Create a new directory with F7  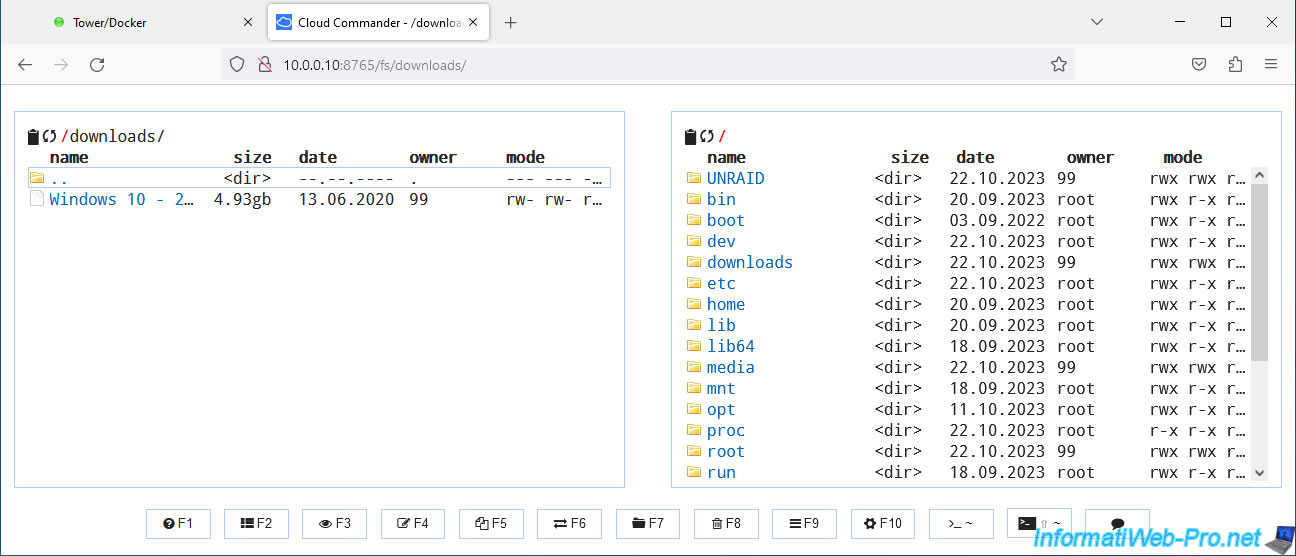647,523
